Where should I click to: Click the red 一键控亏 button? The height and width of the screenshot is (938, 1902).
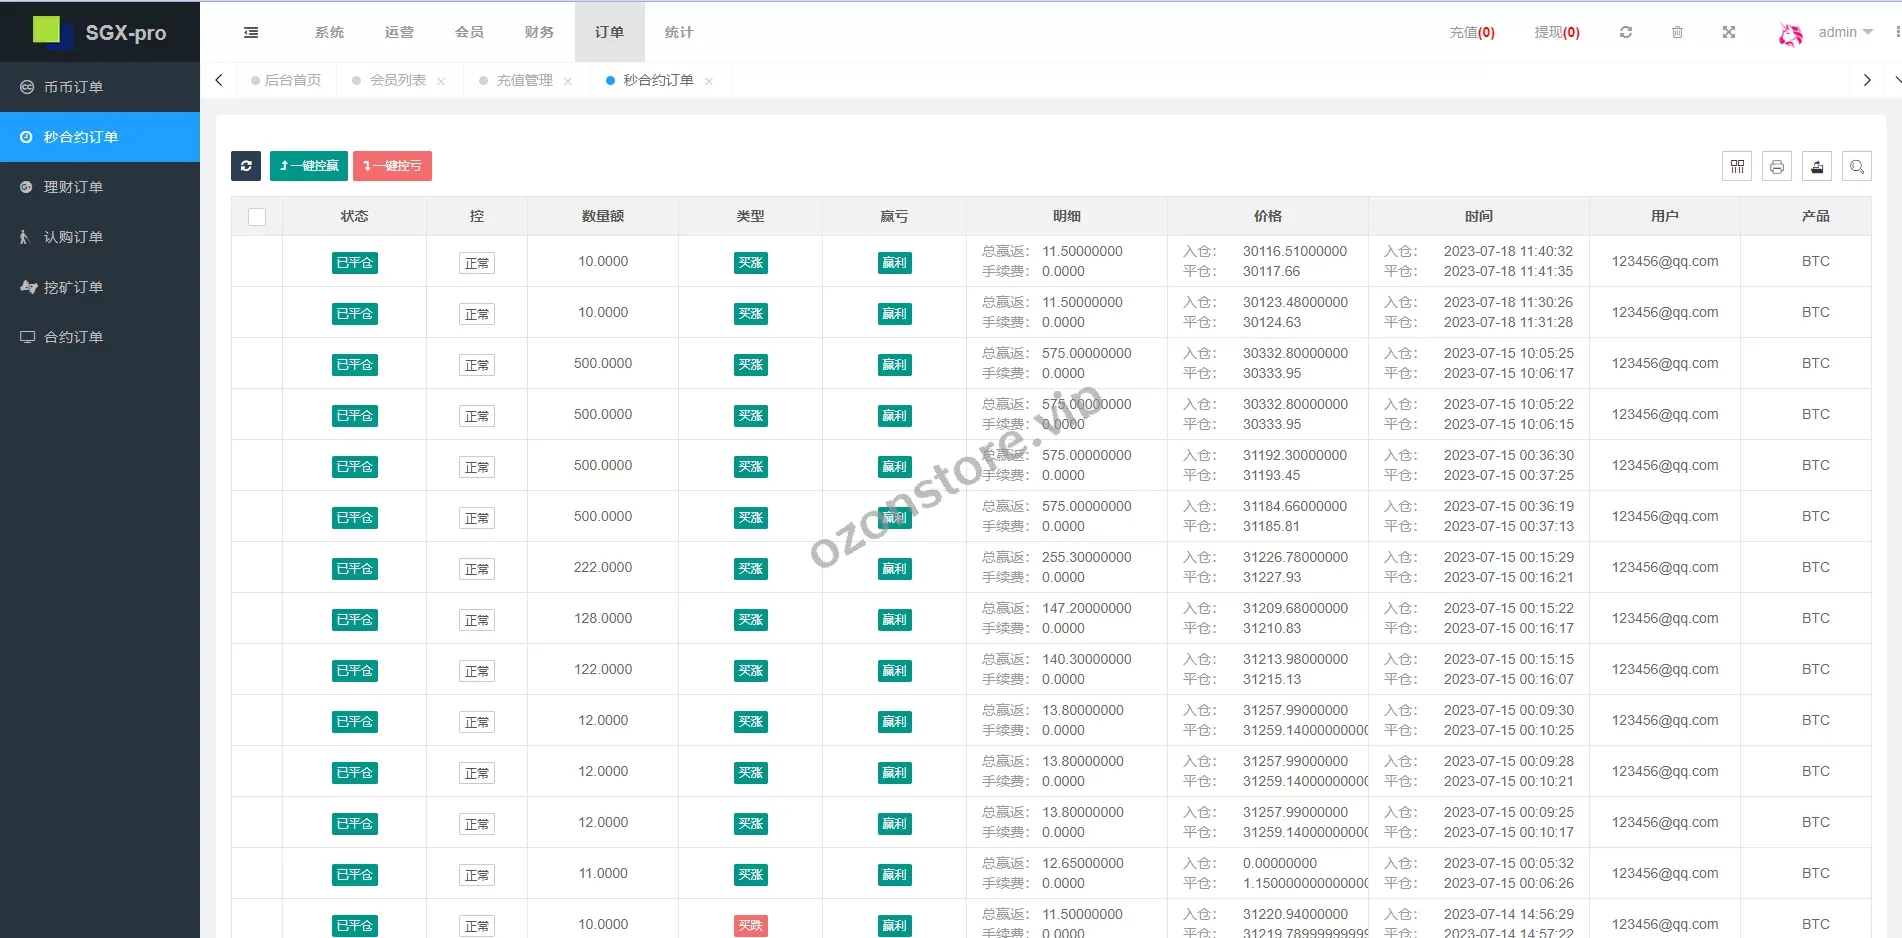click(392, 166)
